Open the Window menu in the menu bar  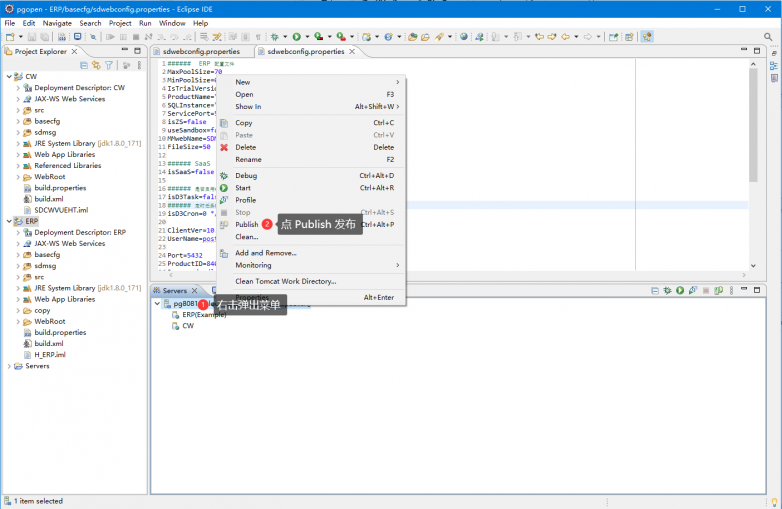point(172,23)
